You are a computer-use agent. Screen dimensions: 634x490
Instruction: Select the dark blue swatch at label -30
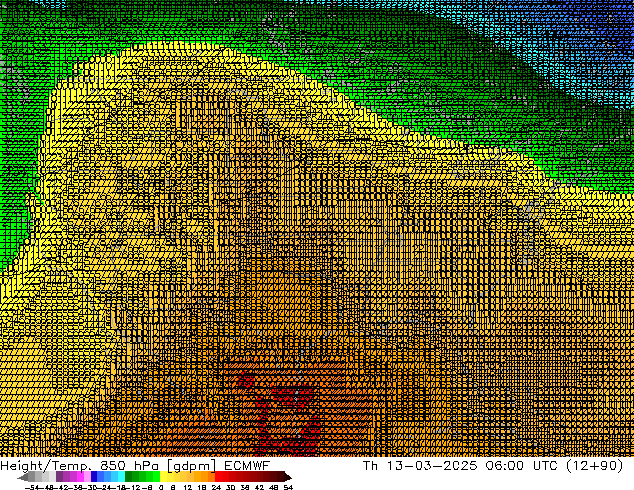(x=94, y=476)
